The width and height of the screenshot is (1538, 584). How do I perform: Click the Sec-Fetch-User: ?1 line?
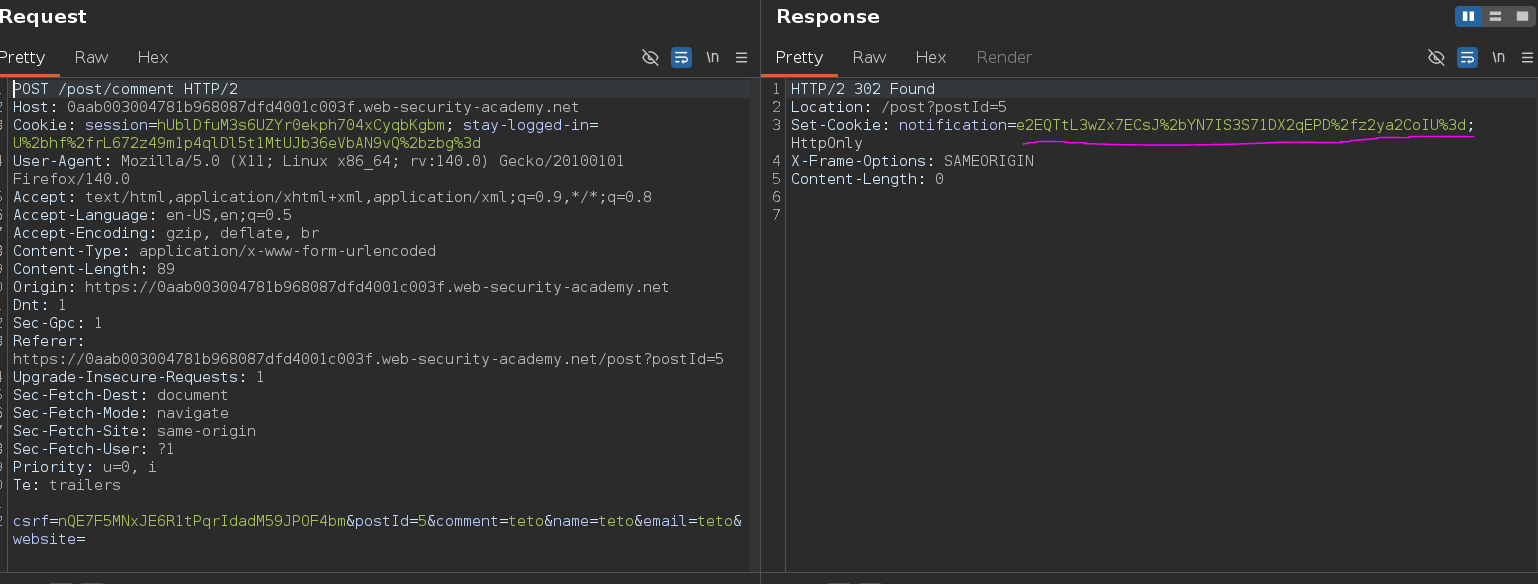coord(93,449)
